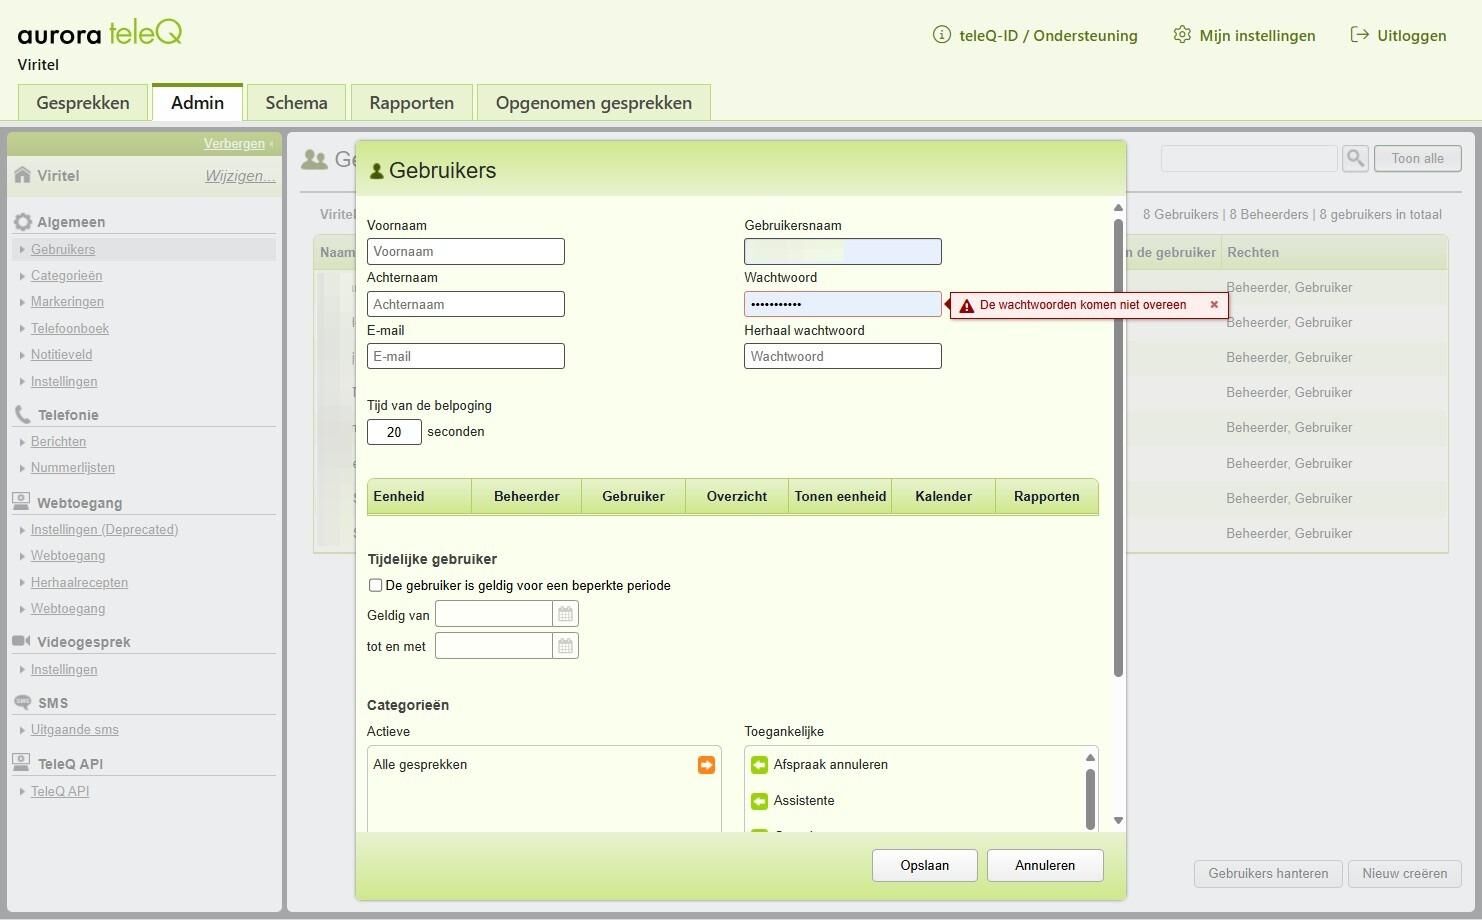Image resolution: width=1482 pixels, height=920 pixels.
Task: Collapse sidebar with Verbergen
Action: coord(234,144)
